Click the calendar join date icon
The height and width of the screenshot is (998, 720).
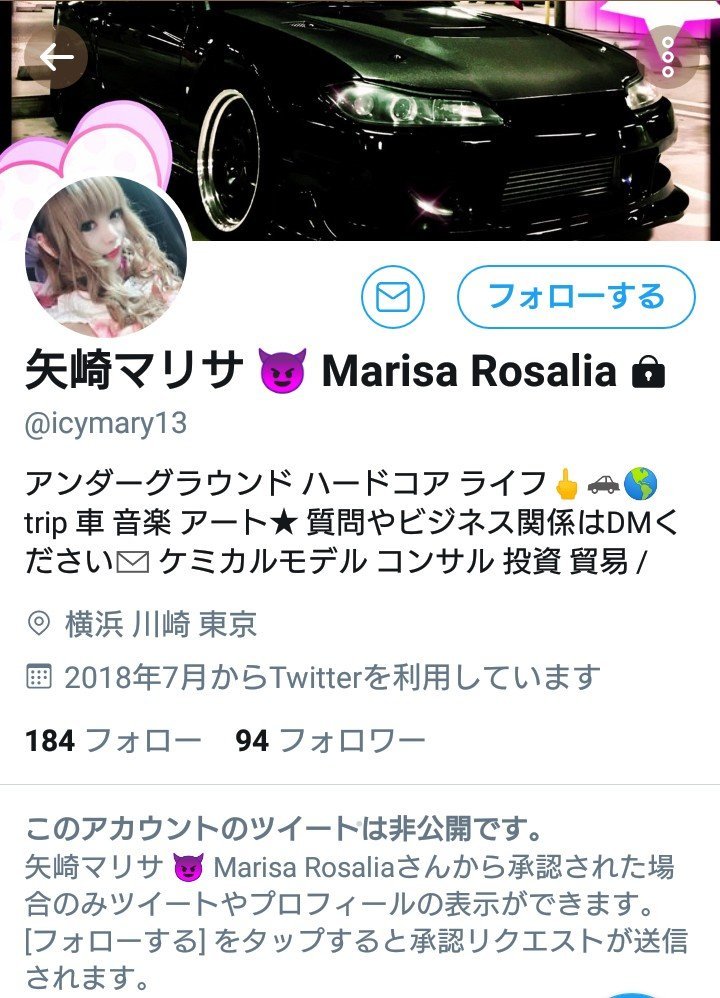pyautogui.click(x=39, y=677)
